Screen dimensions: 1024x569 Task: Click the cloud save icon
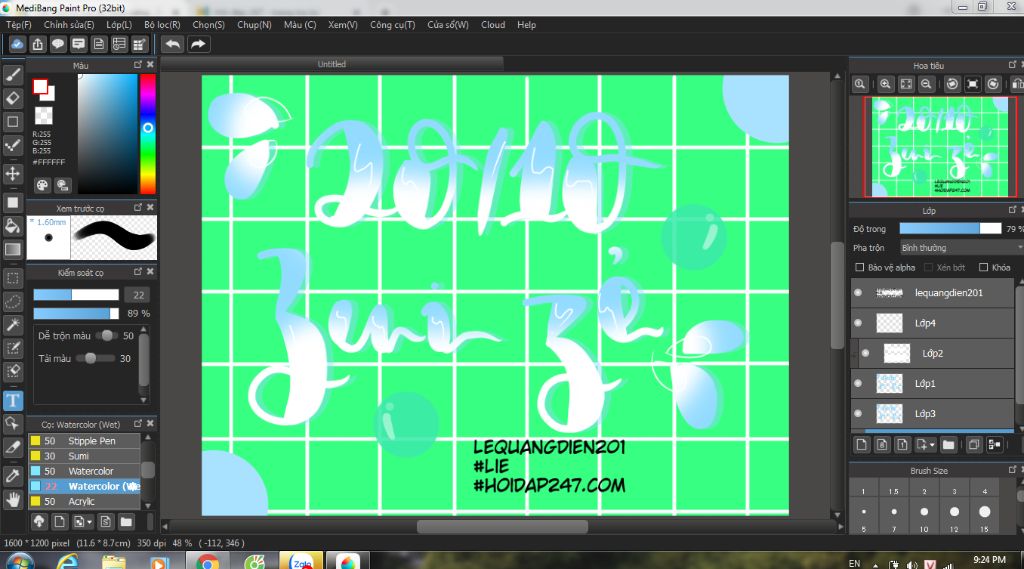pos(17,44)
